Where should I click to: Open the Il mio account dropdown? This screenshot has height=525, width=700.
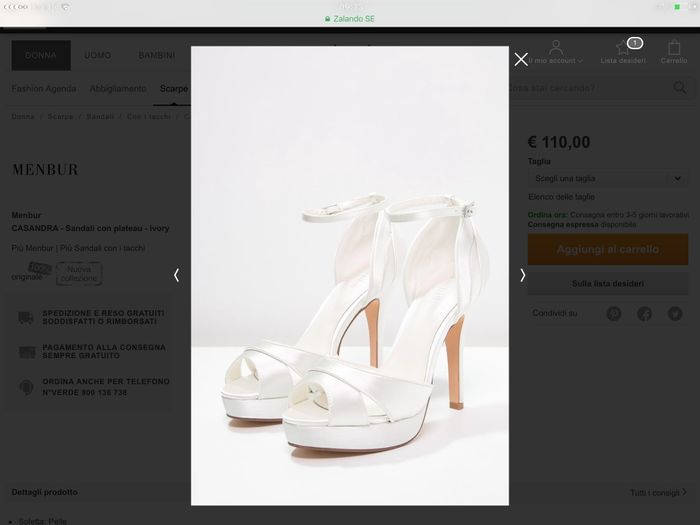[x=555, y=61]
